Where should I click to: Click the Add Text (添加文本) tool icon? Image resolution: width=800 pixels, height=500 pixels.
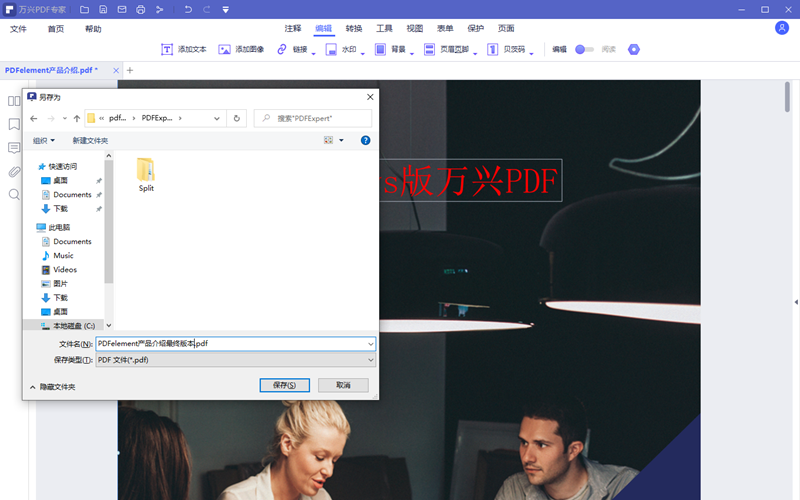[x=167, y=49]
